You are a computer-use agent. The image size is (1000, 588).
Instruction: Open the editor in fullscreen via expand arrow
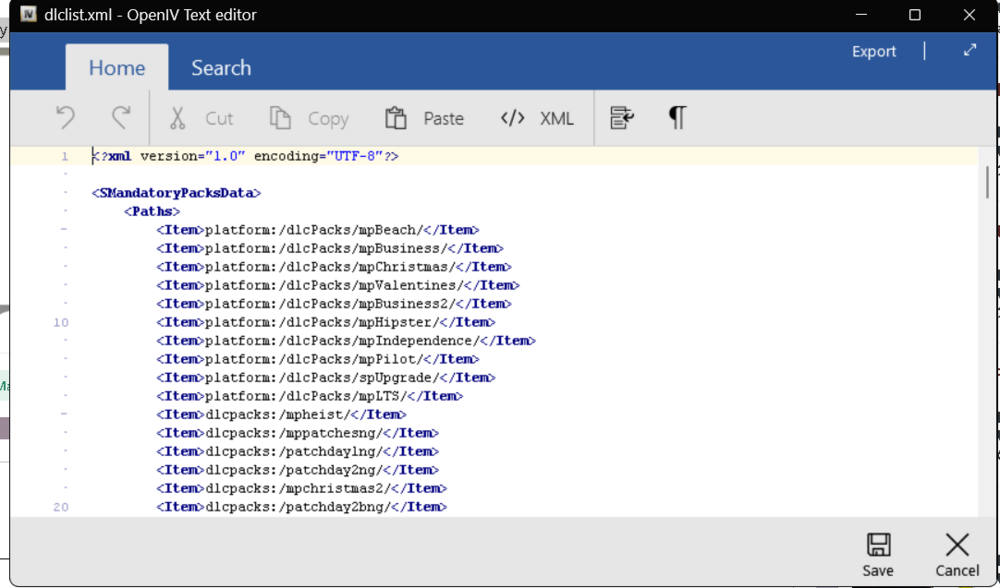[x=969, y=50]
